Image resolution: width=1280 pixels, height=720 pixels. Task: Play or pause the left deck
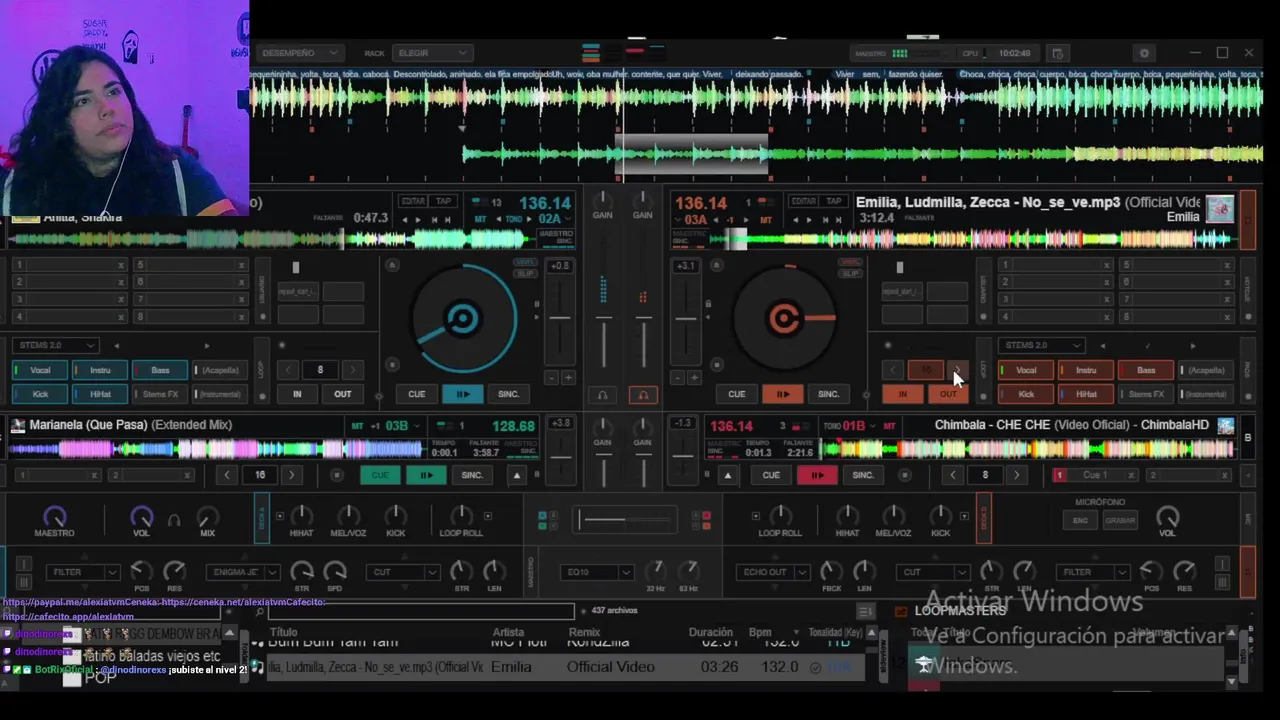click(x=463, y=394)
